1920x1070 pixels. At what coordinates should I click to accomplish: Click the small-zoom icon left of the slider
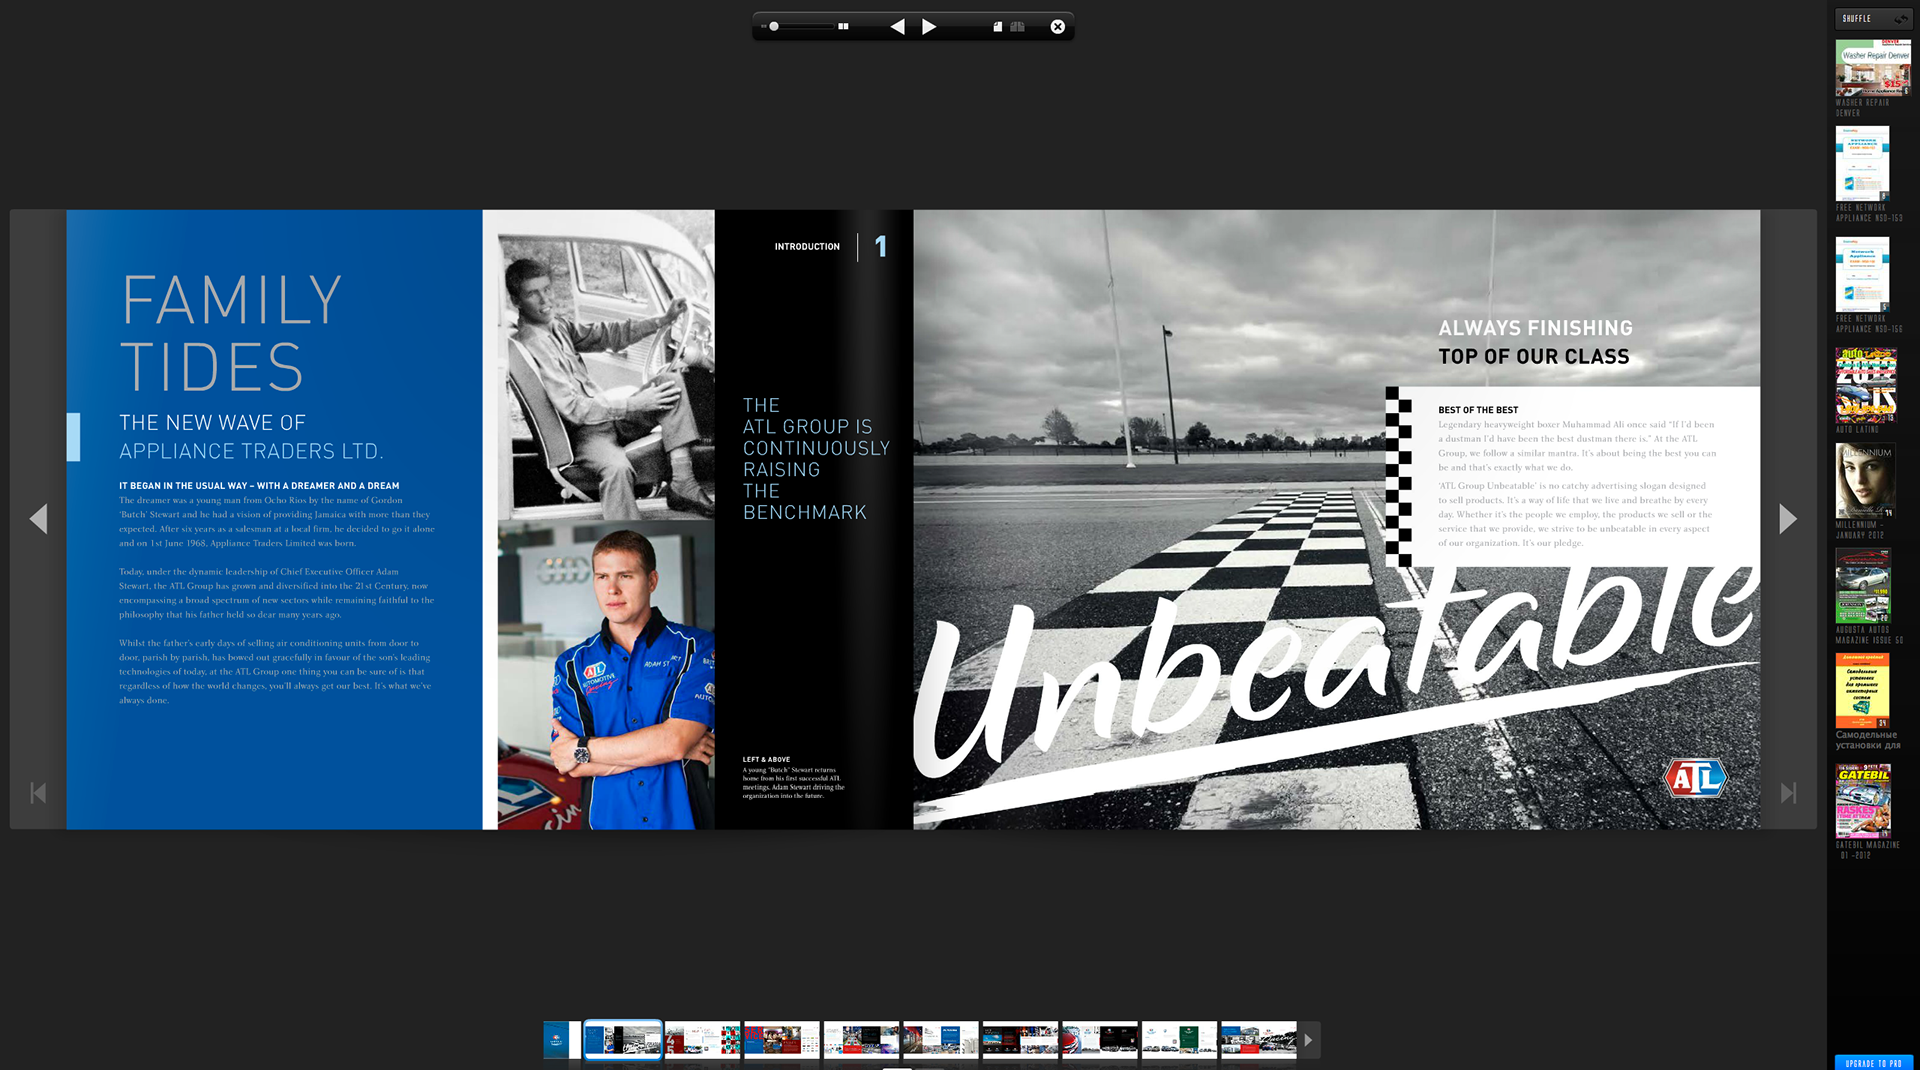(x=764, y=27)
